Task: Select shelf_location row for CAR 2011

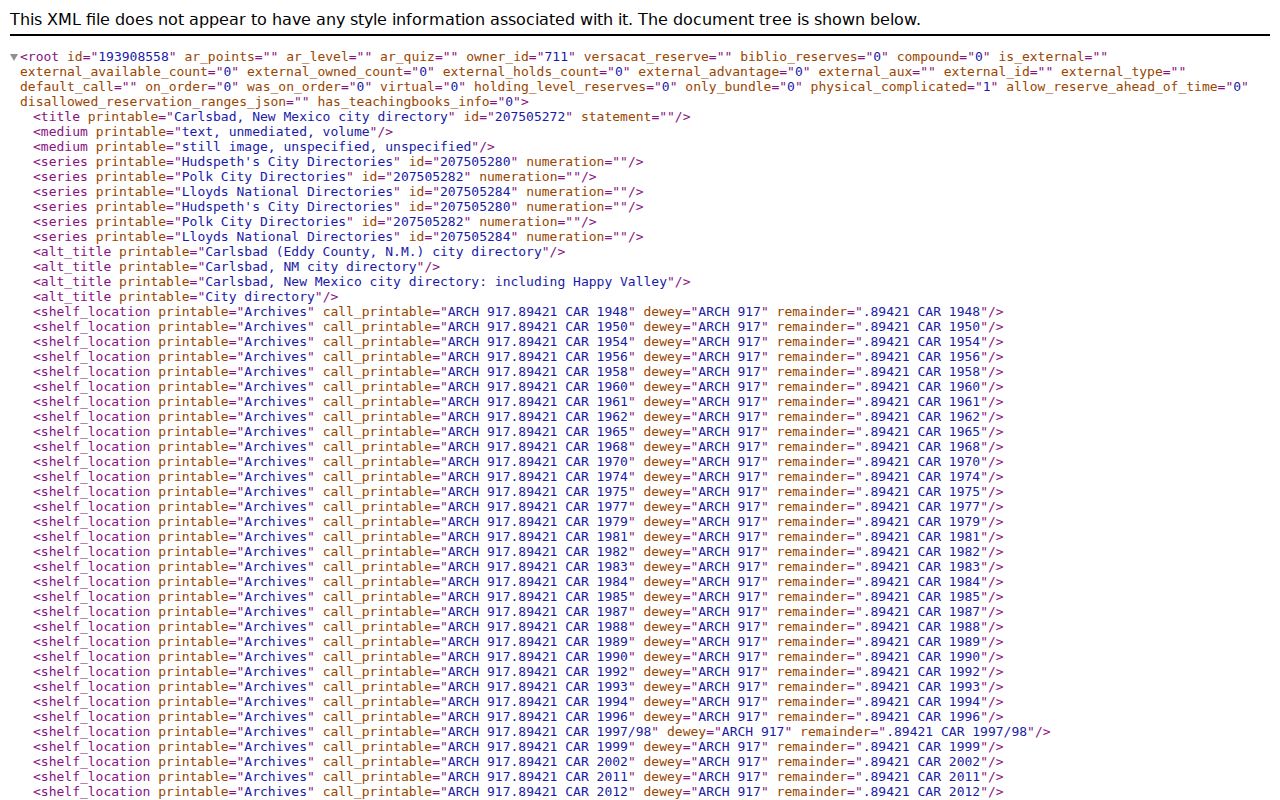Action: click(x=518, y=777)
